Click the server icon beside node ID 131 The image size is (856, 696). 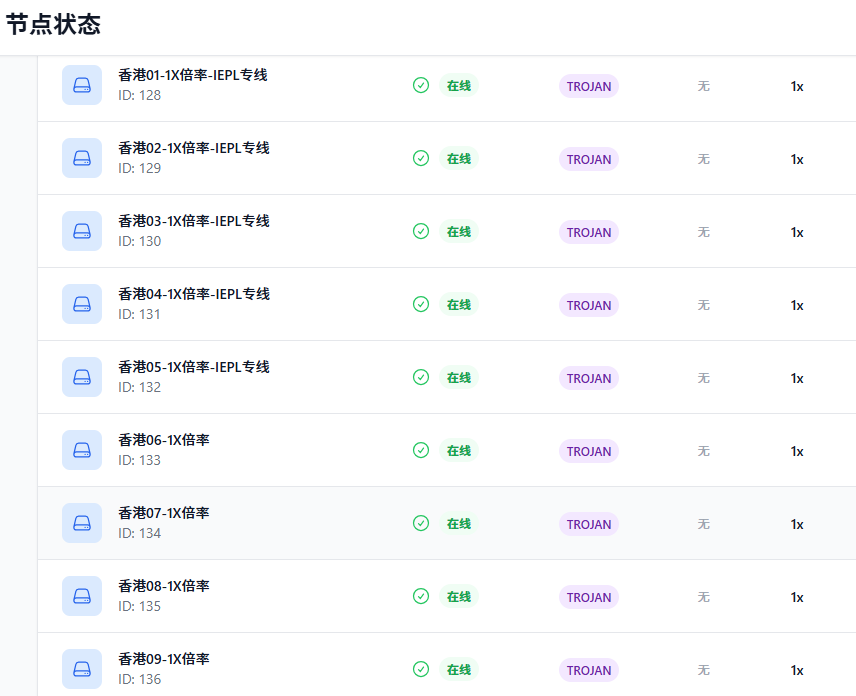tap(82, 304)
